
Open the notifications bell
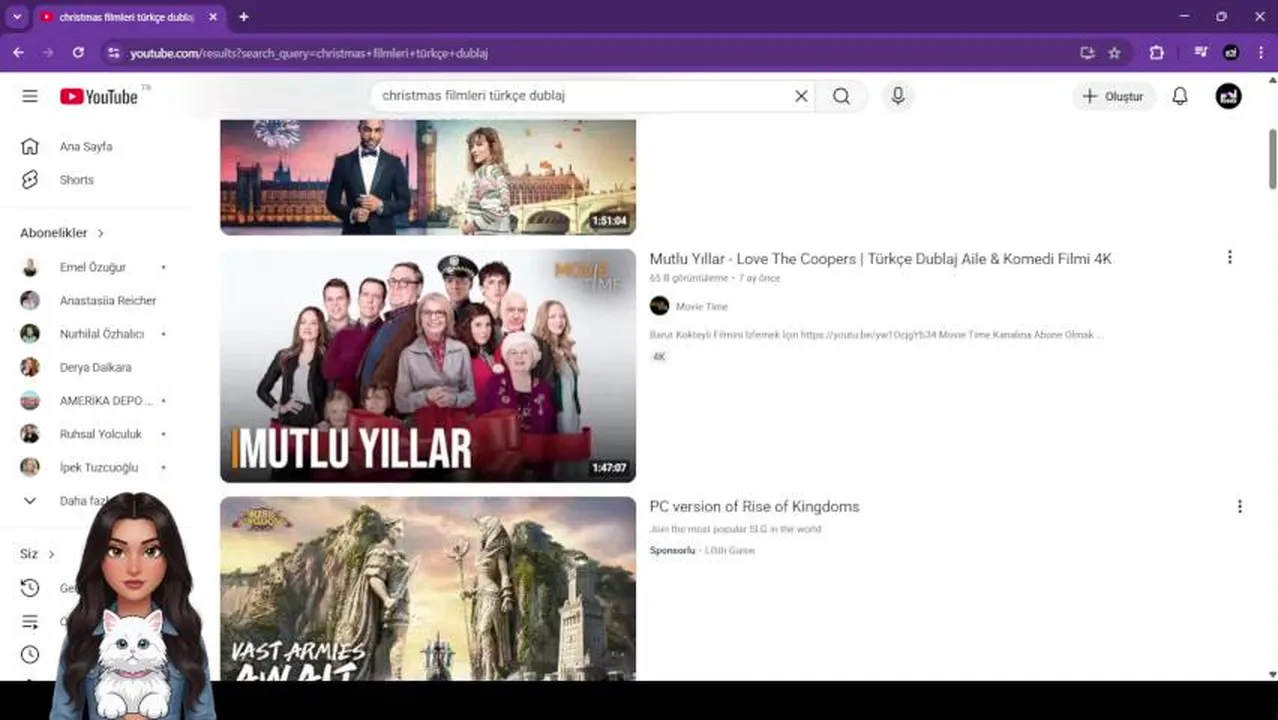pos(1180,96)
